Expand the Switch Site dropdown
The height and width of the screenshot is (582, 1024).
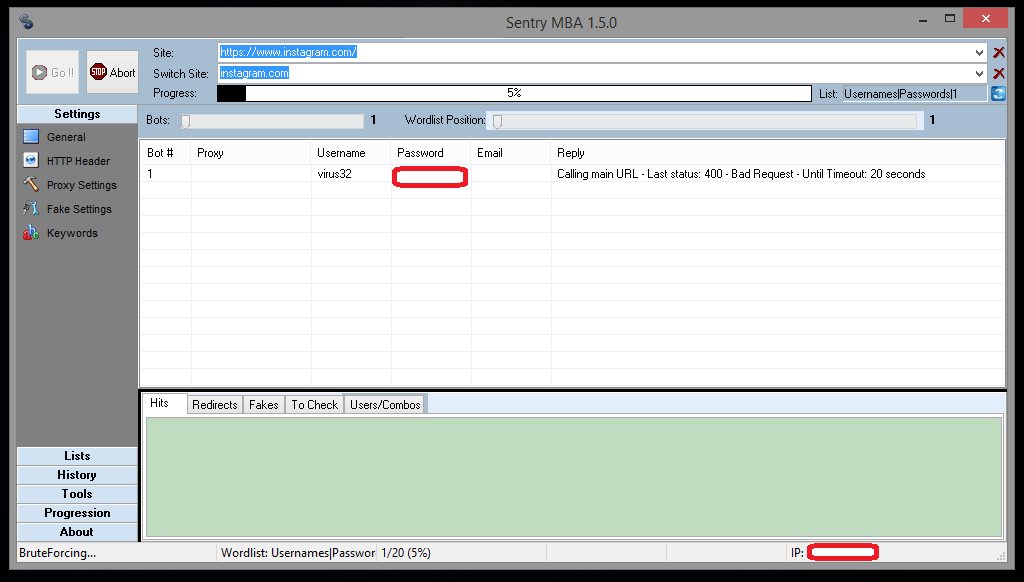(x=979, y=73)
